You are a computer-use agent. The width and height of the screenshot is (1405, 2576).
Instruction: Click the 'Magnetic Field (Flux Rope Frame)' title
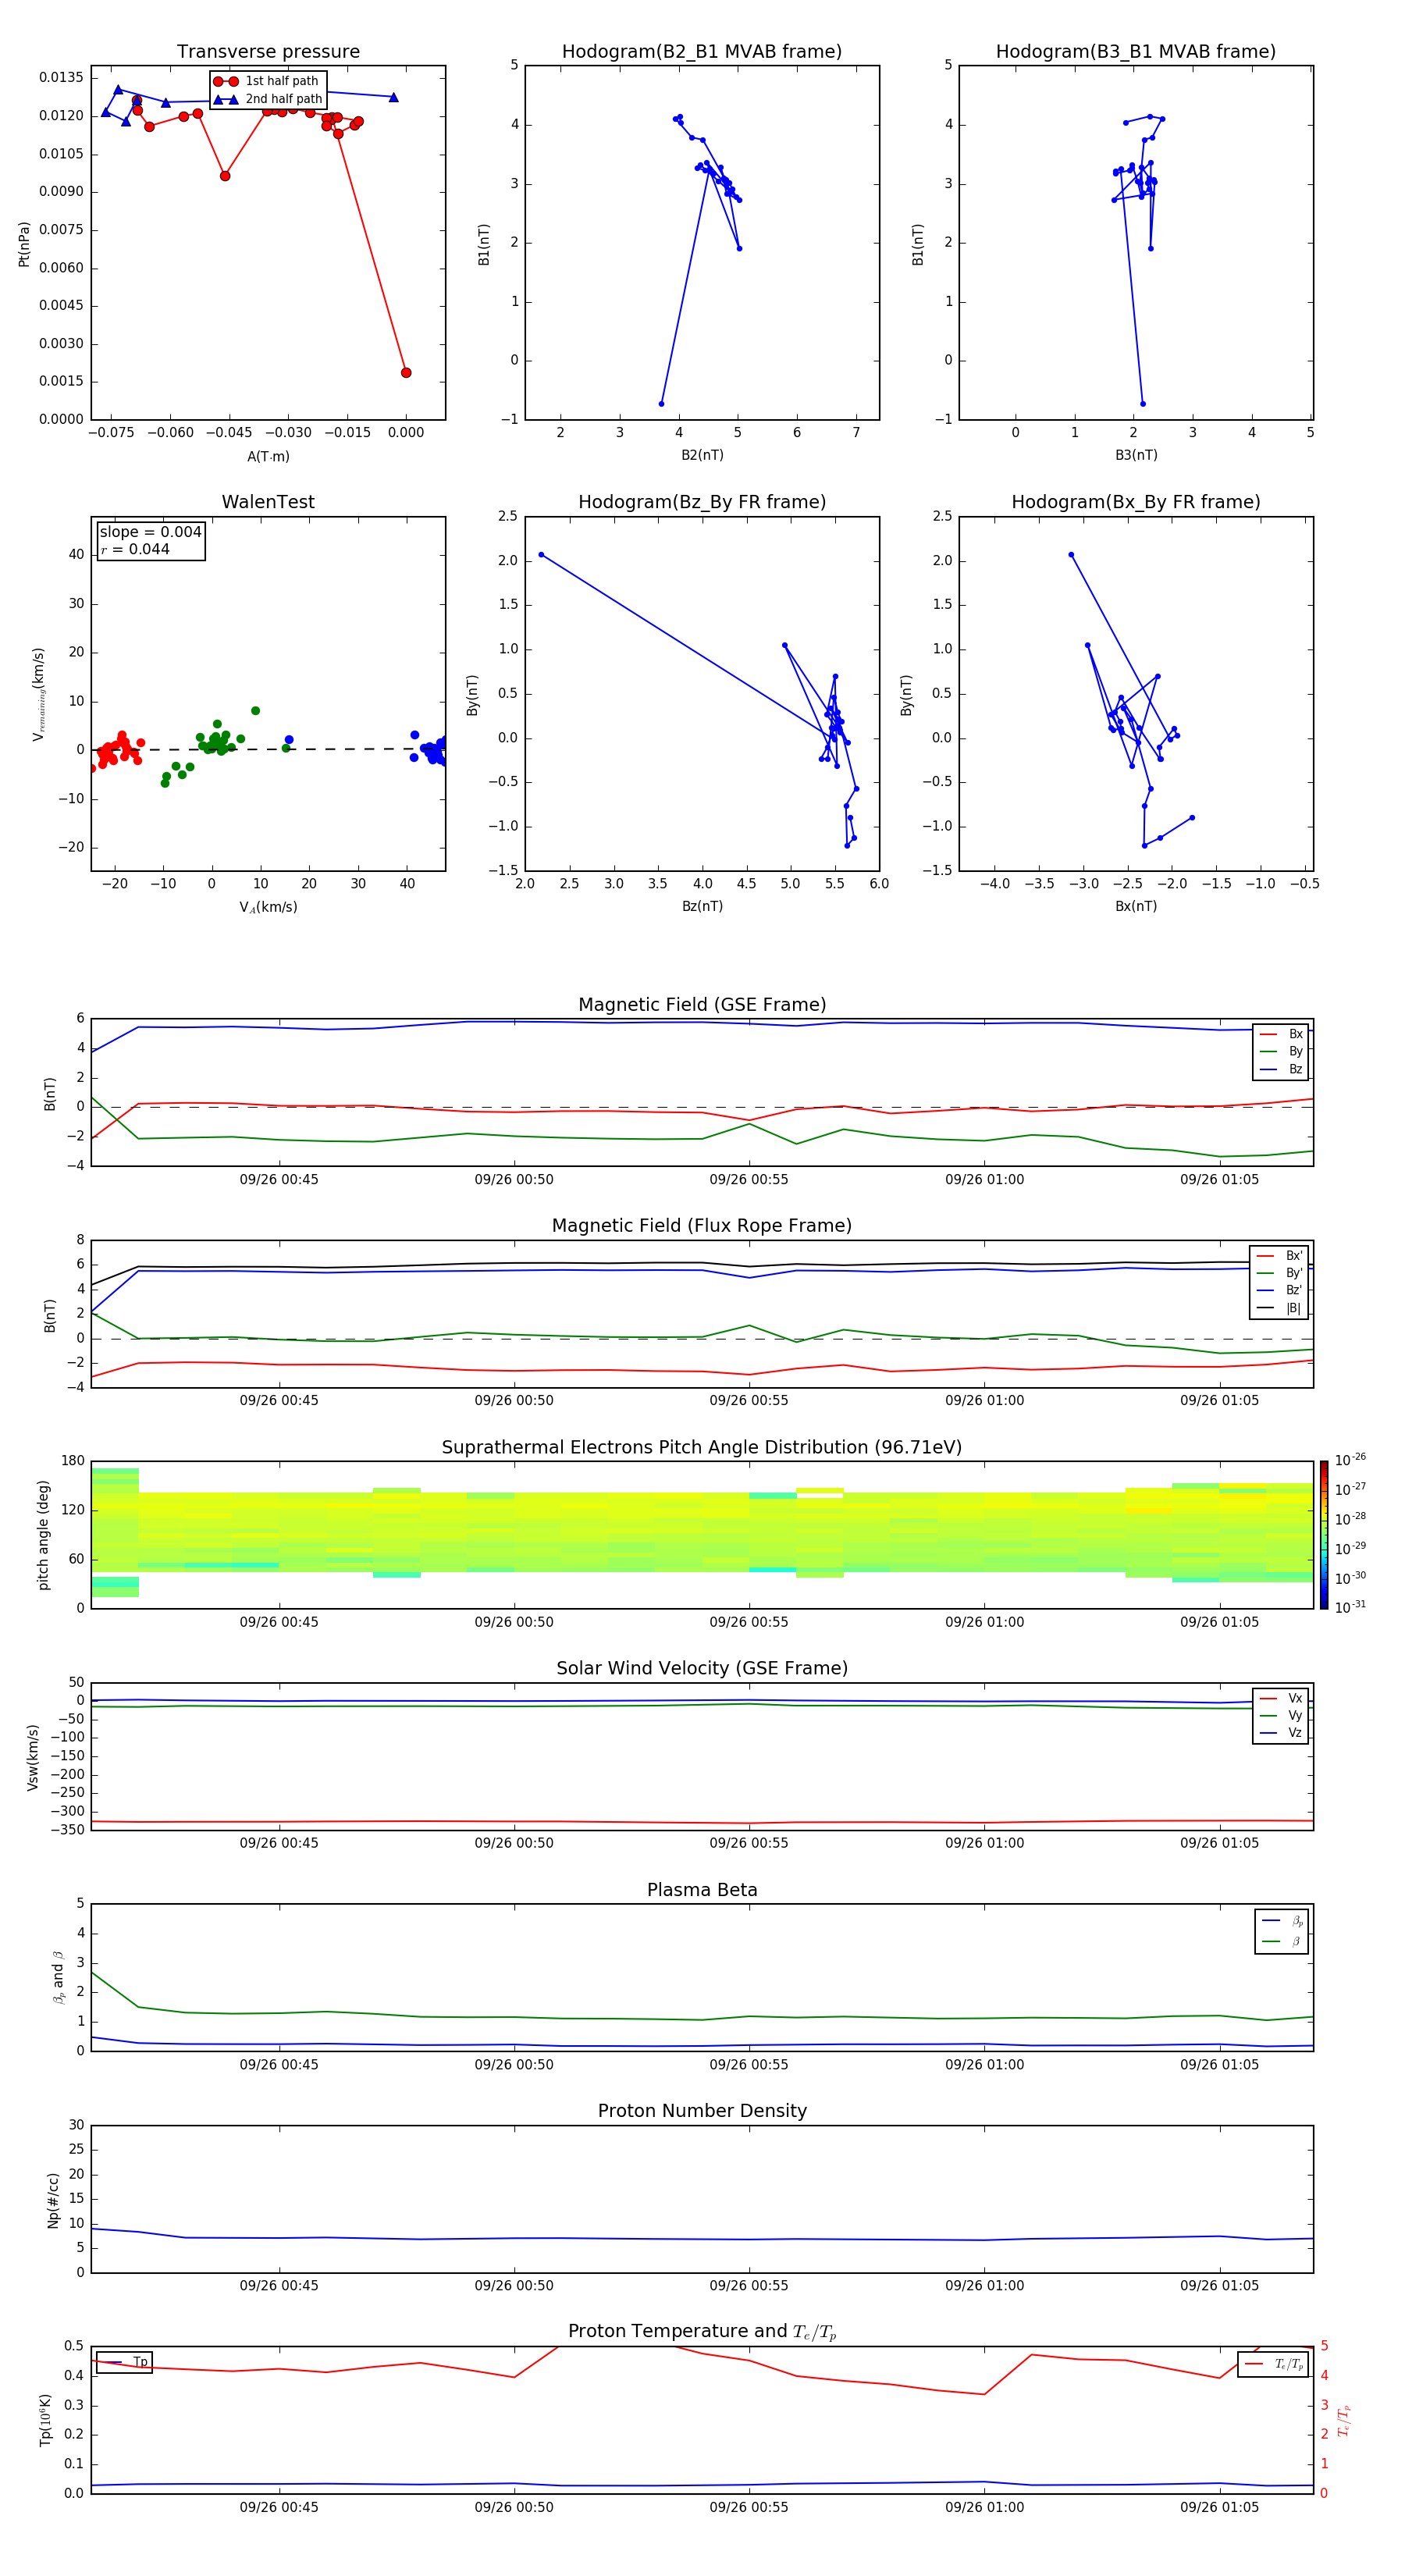(702, 1226)
